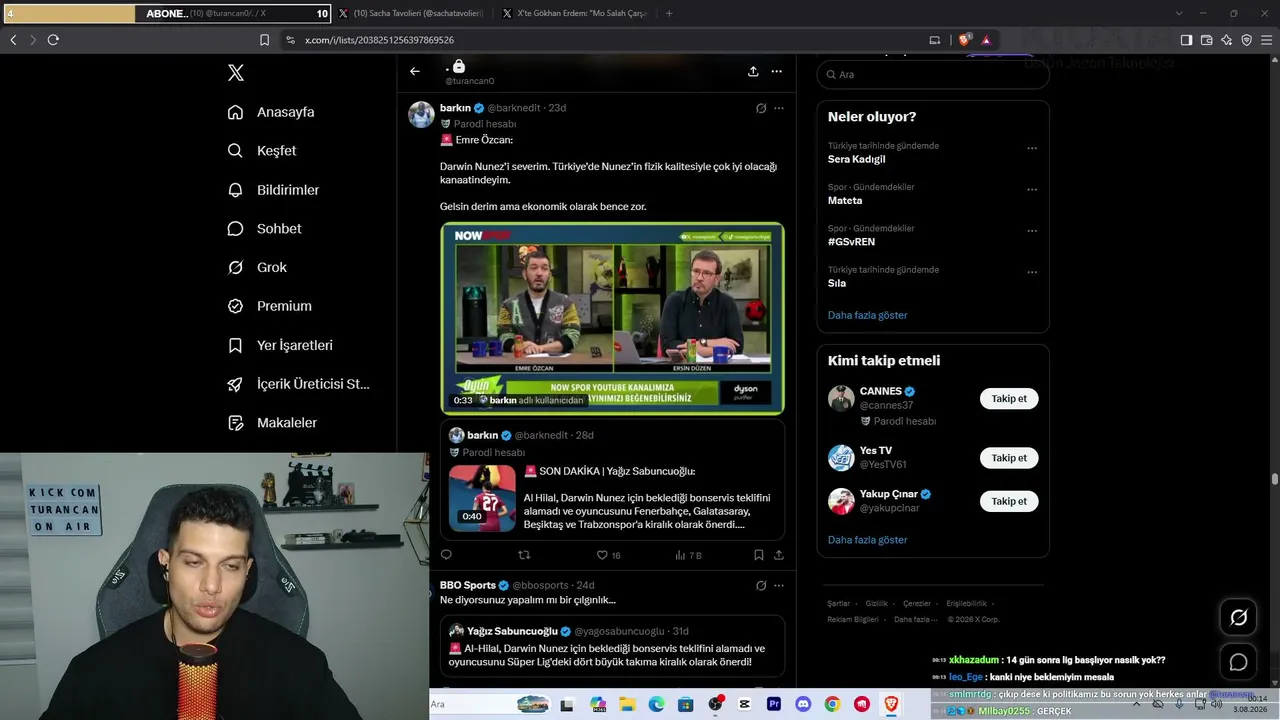
Task: Open more options on BBO Sports post
Action: (x=779, y=585)
